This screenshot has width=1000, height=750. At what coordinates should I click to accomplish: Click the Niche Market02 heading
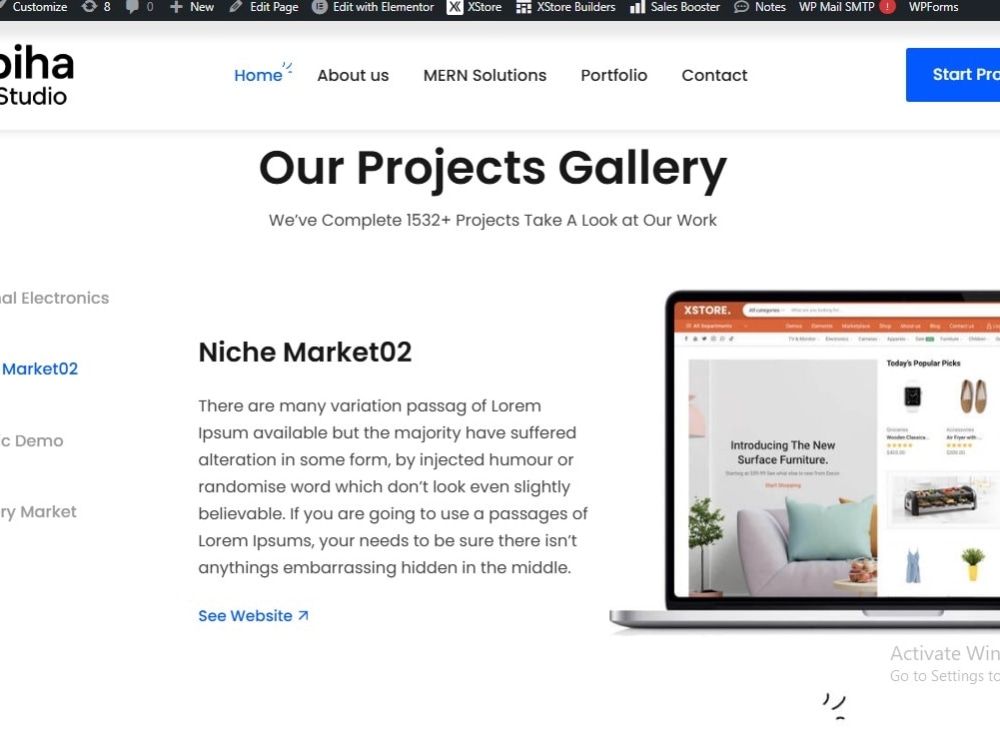pos(305,352)
